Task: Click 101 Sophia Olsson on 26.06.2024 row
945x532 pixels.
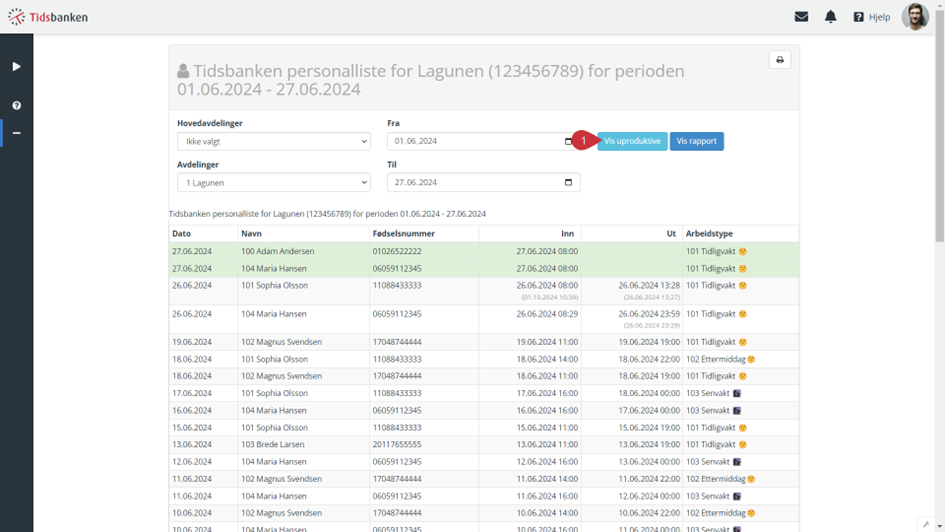Action: coord(275,286)
